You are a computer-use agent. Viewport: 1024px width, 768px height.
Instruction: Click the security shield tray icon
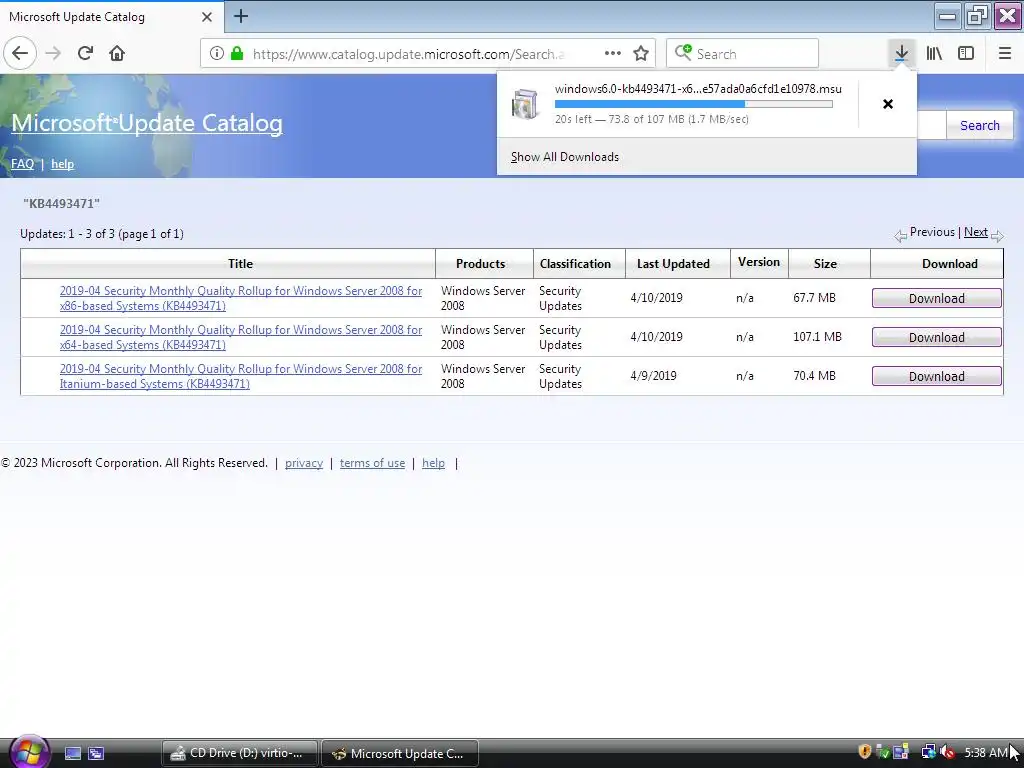pos(865,752)
